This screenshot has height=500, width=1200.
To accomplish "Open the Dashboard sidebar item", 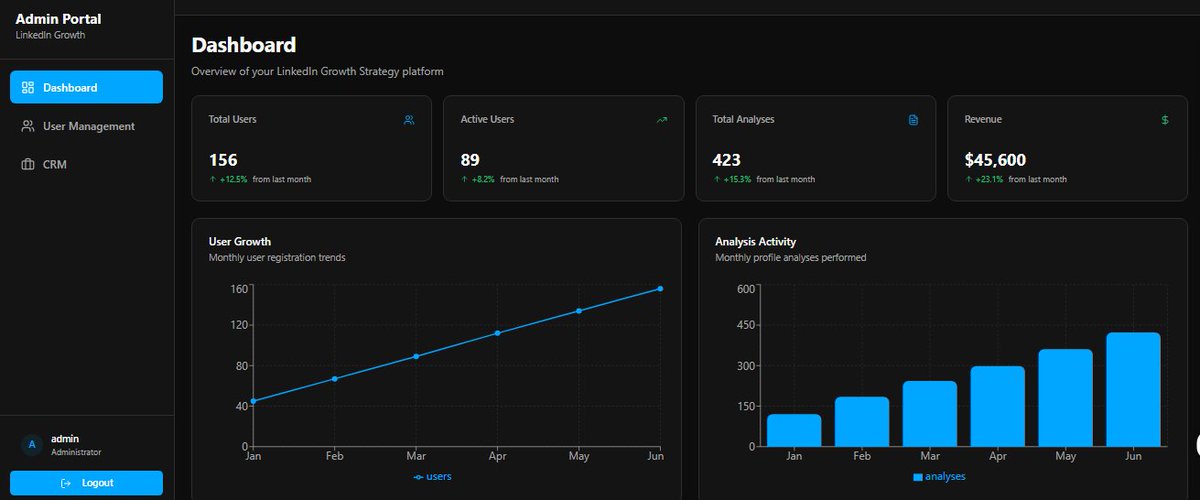I will click(86, 87).
